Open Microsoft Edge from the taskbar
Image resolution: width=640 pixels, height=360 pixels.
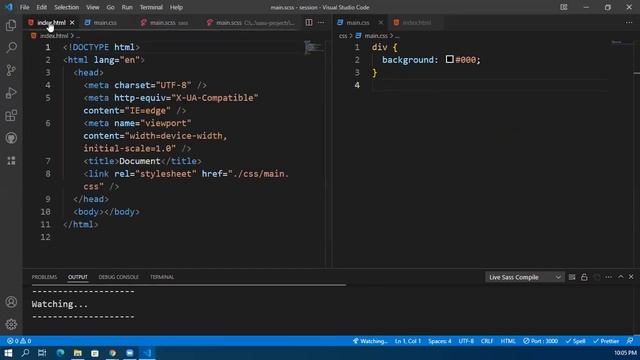click(x=60, y=353)
